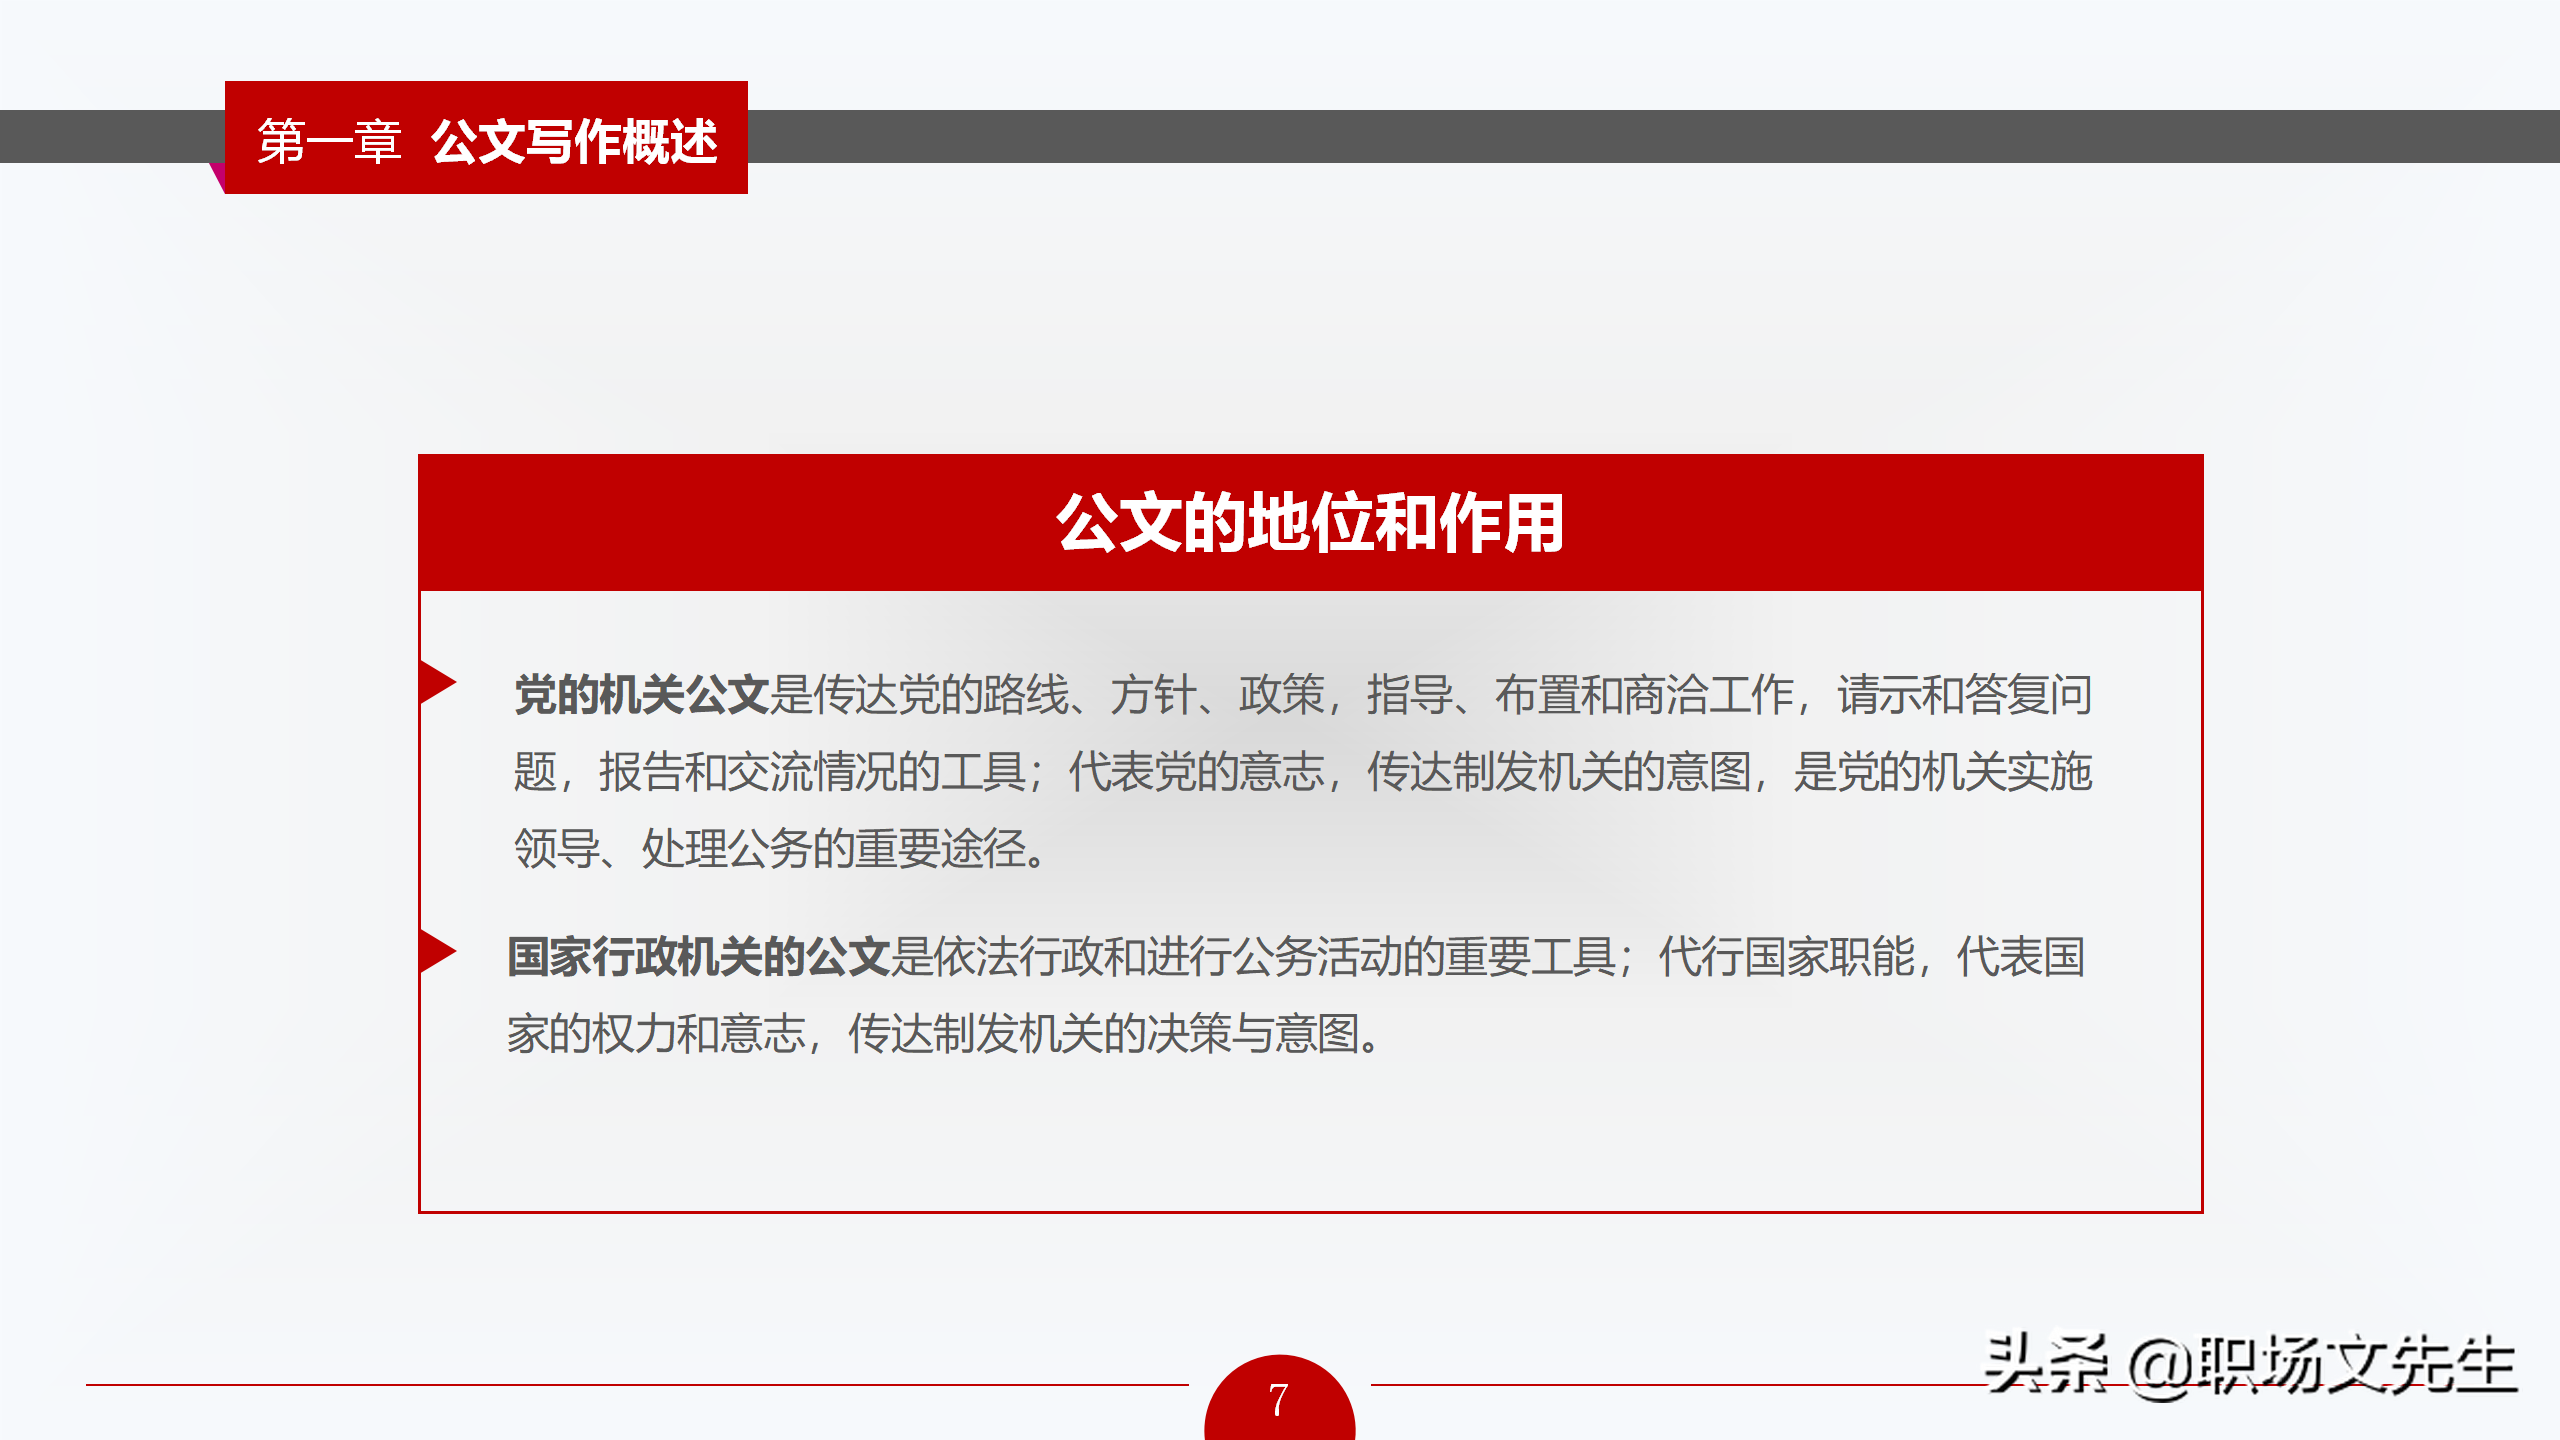The height and width of the screenshot is (1440, 2560).
Task: Click the '公文写作概述' heading text
Action: click(574, 141)
